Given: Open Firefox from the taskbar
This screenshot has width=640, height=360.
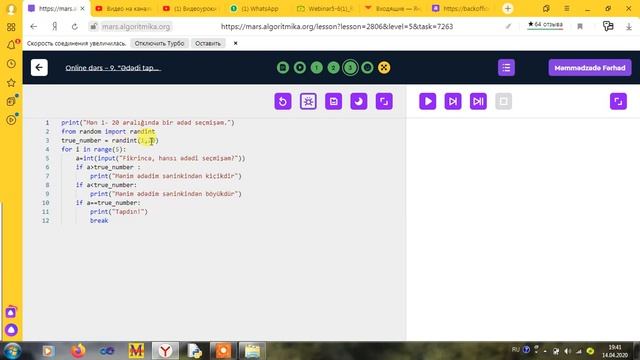Looking at the screenshot, I should click(78, 351).
